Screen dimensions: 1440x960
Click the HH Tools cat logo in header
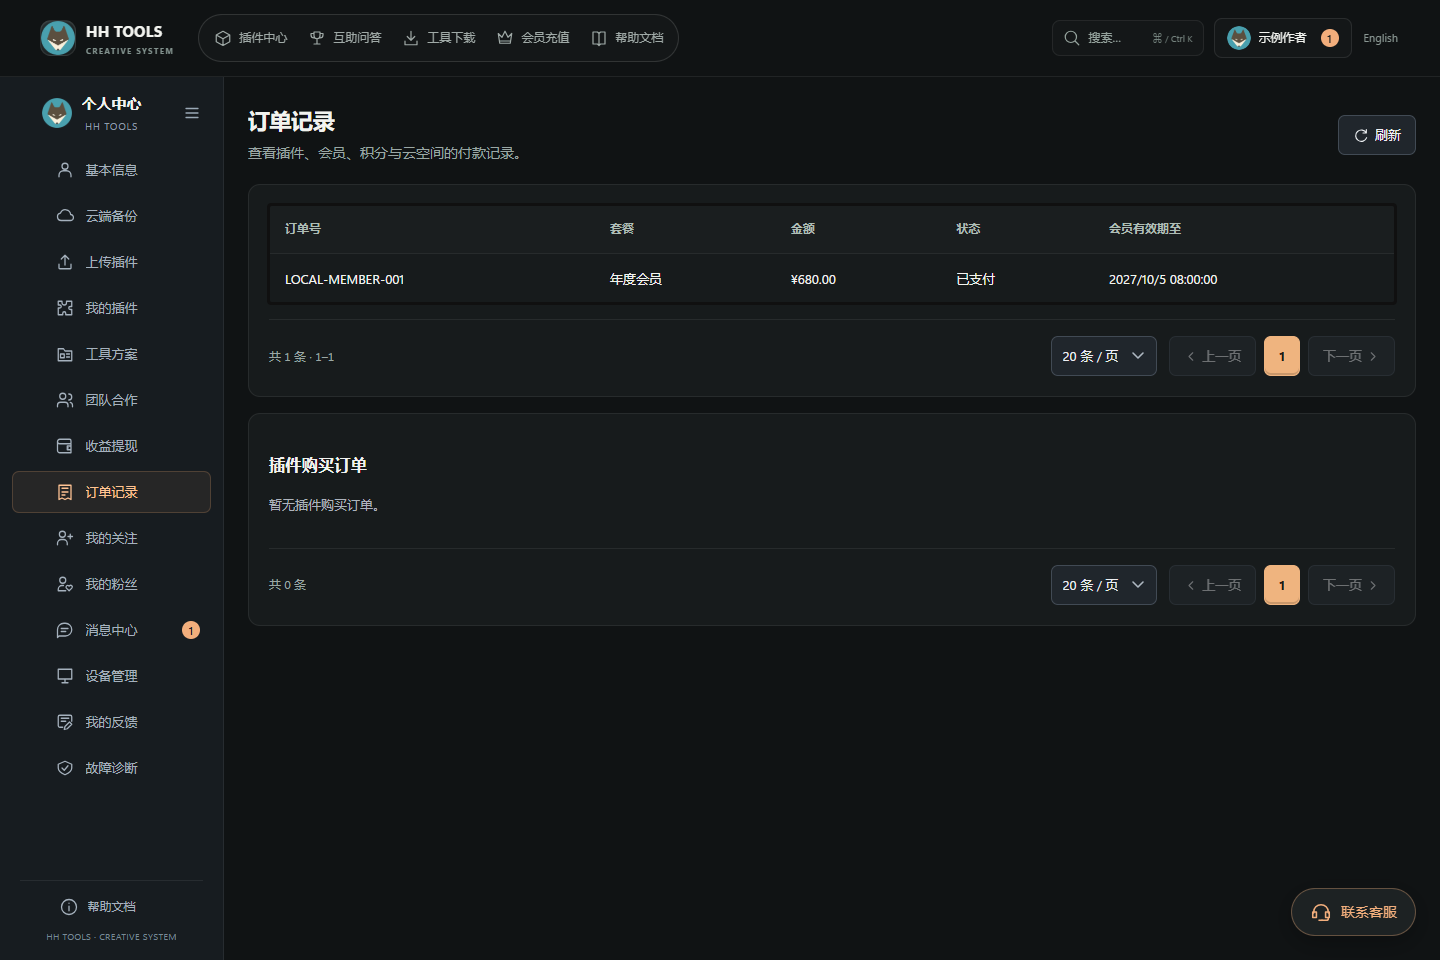click(58, 38)
